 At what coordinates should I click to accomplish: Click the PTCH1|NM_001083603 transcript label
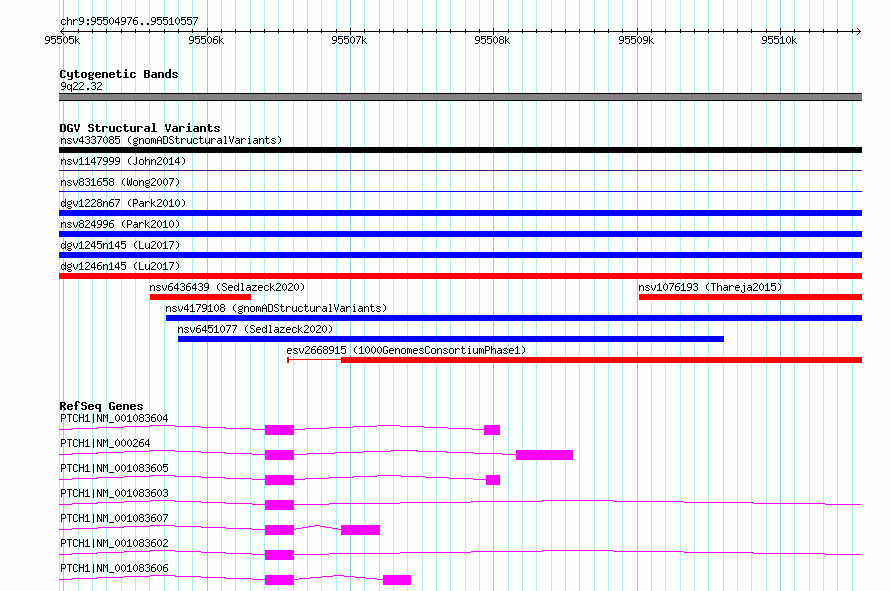(x=114, y=493)
